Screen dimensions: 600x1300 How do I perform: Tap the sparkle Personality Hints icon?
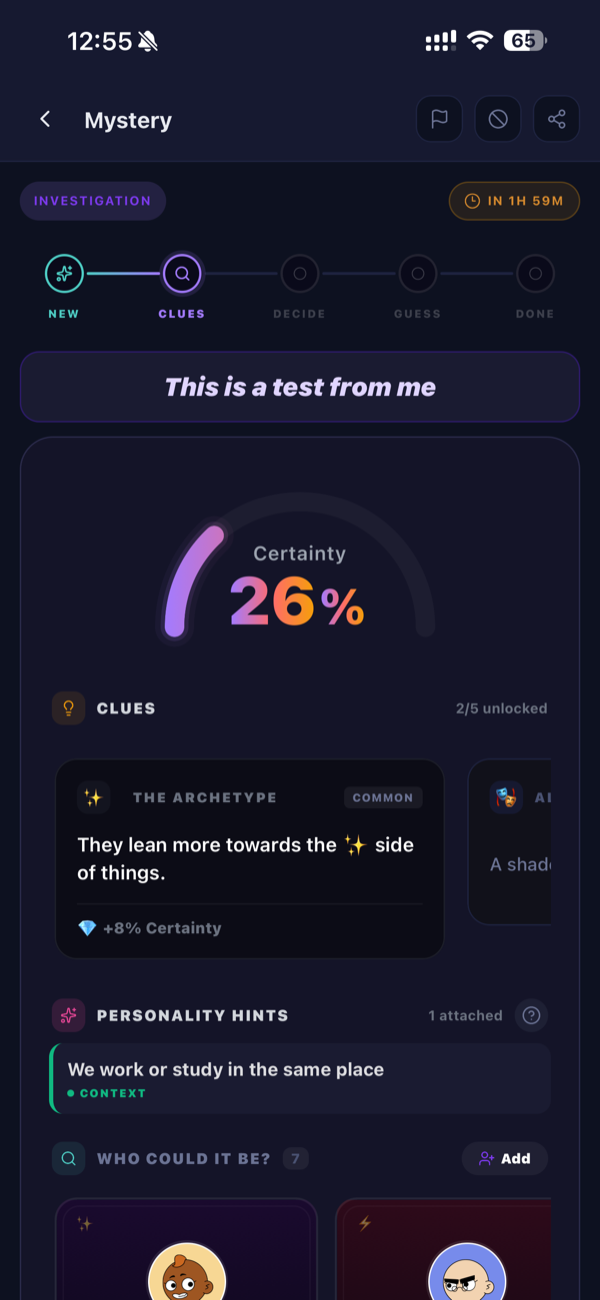(x=69, y=1015)
